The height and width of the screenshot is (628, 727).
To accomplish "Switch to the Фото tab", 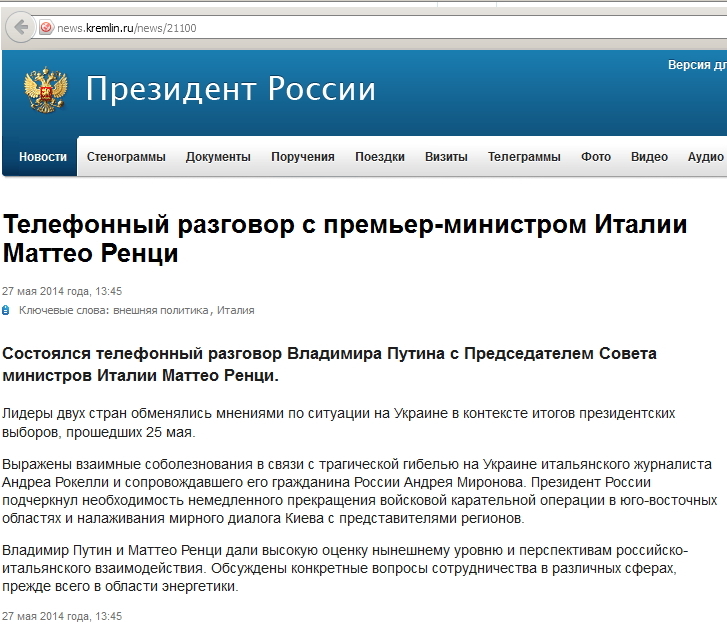I will pyautogui.click(x=596, y=157).
